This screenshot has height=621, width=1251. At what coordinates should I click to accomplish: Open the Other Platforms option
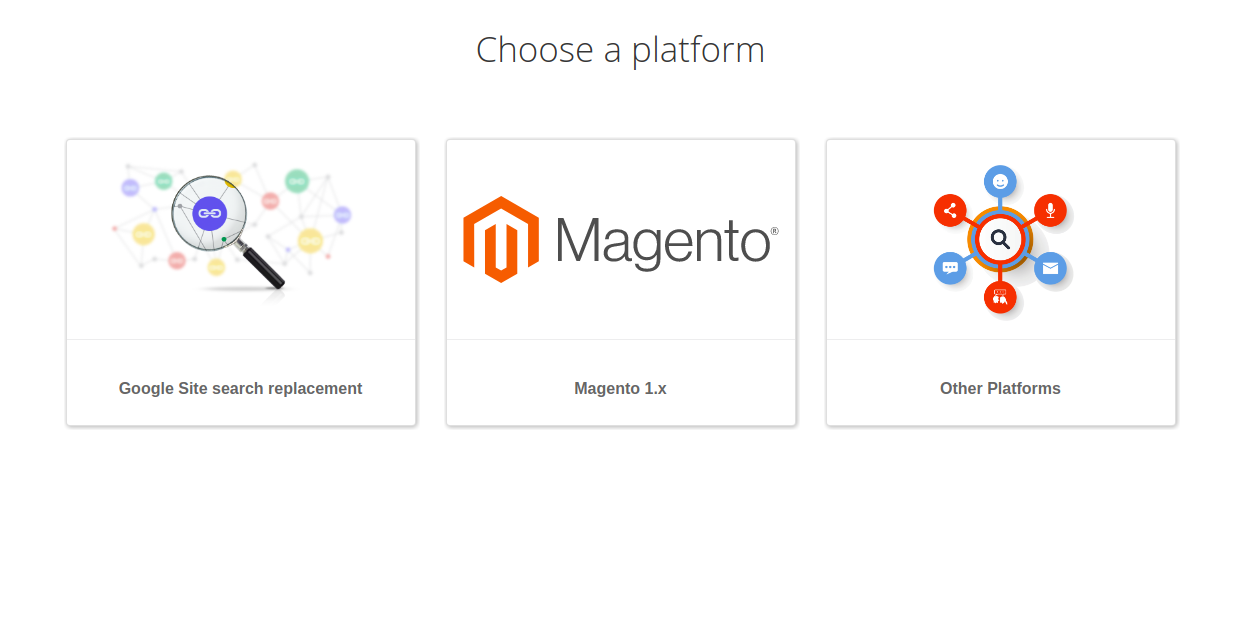coord(1000,283)
